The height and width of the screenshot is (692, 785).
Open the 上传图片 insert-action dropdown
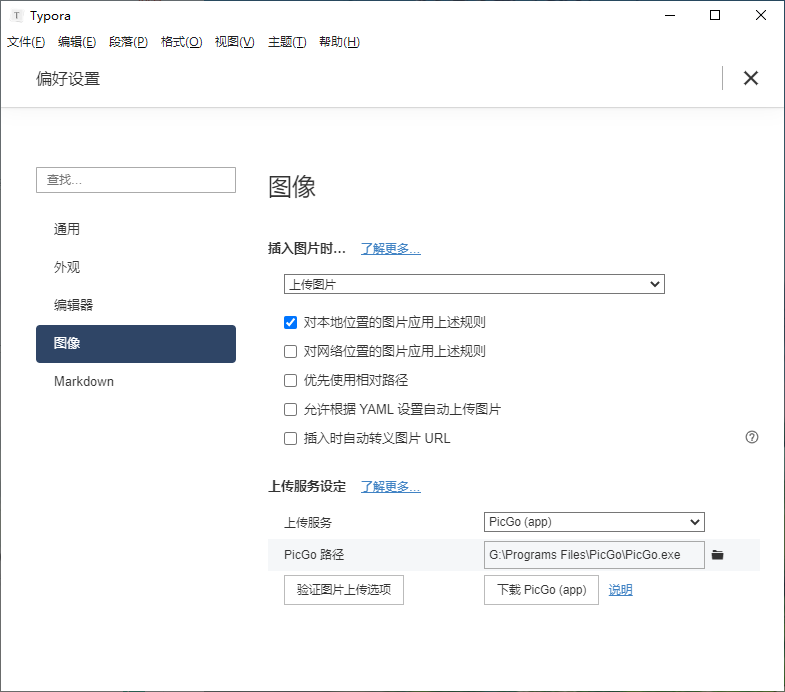(474, 284)
